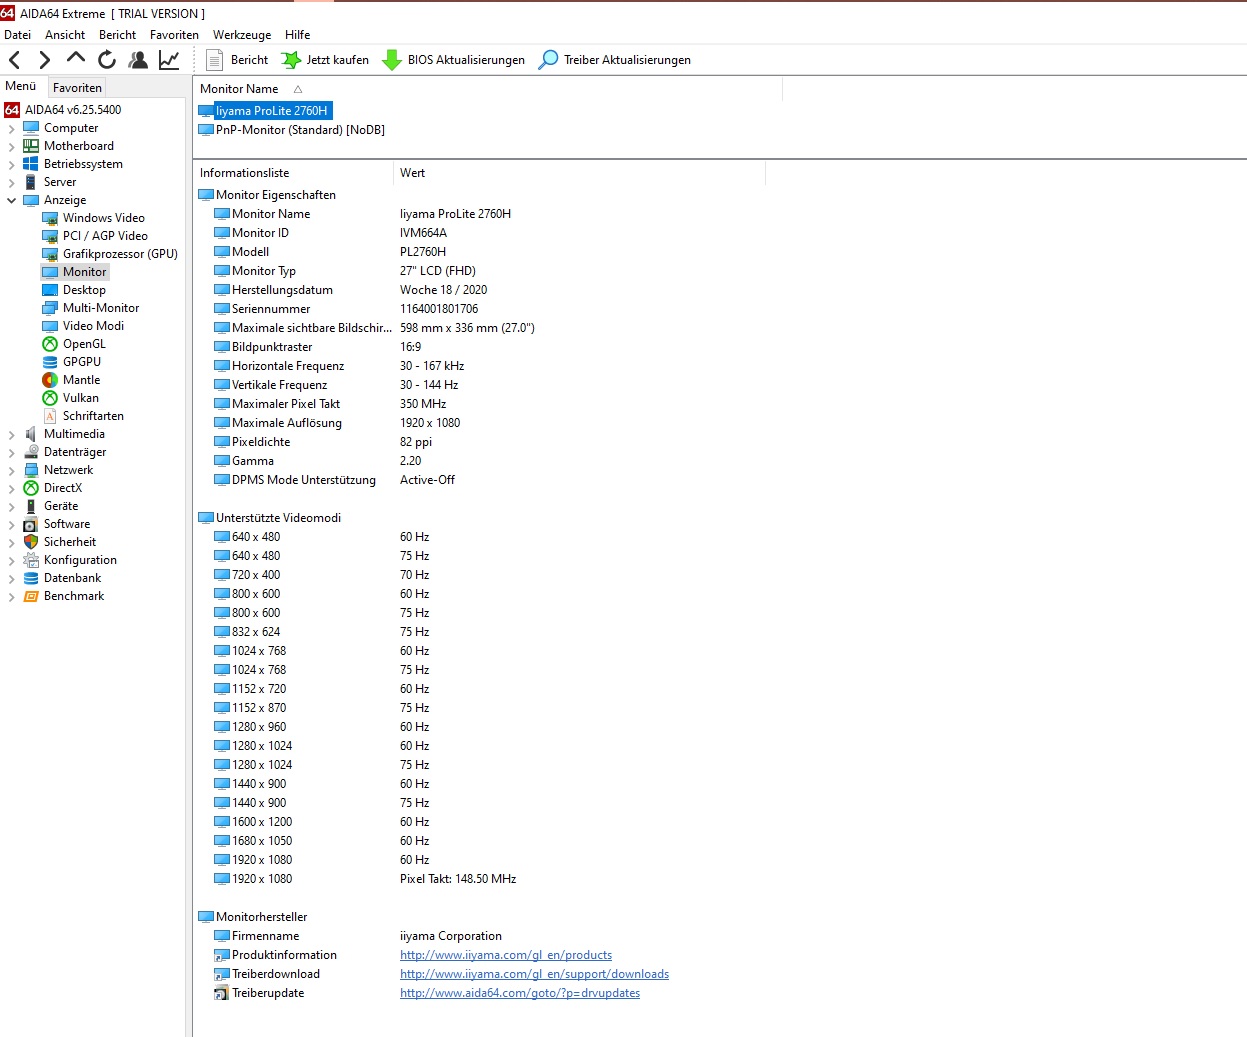Click the Konfiguration icon in tree
The width and height of the screenshot is (1247, 1037).
tap(31, 560)
